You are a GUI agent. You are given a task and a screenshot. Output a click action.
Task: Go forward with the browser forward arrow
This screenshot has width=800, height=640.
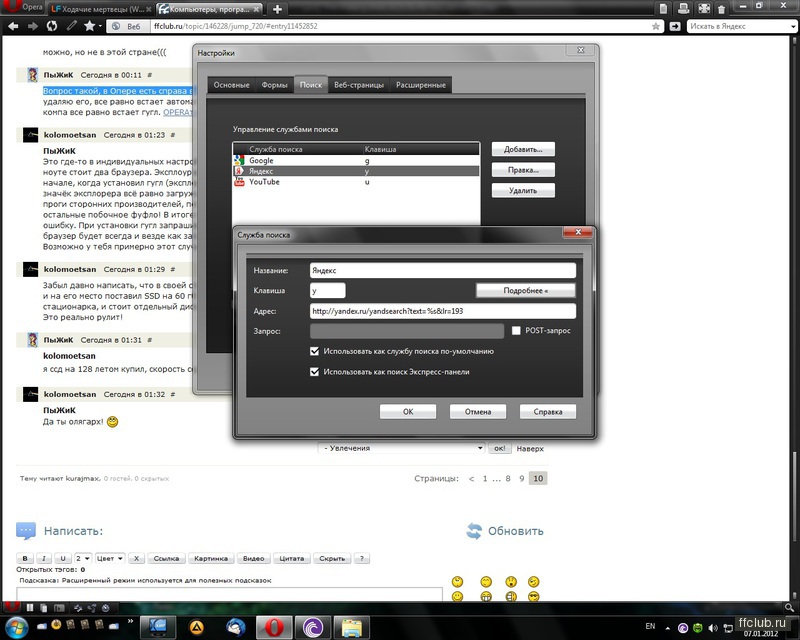coord(33,26)
